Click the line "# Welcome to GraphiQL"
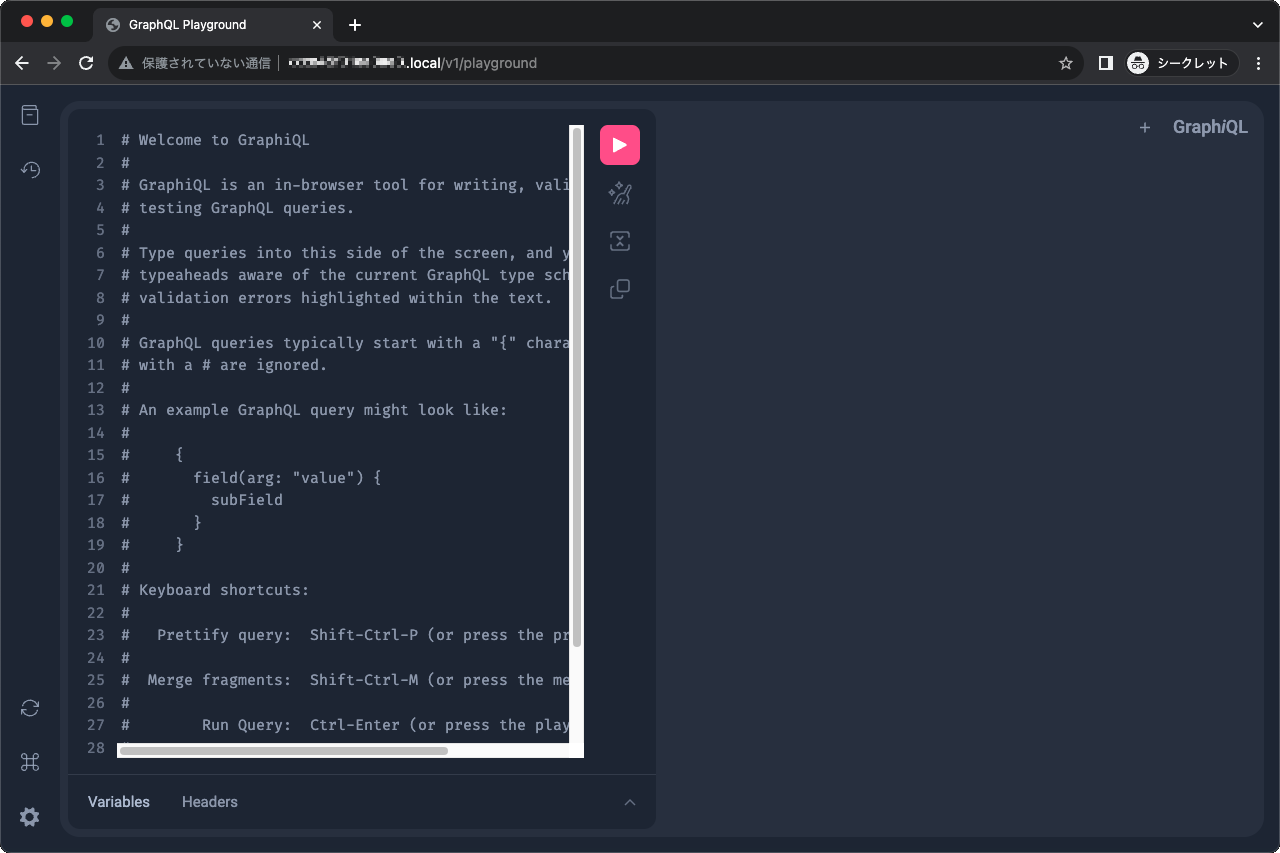The image size is (1280, 853). [216, 140]
